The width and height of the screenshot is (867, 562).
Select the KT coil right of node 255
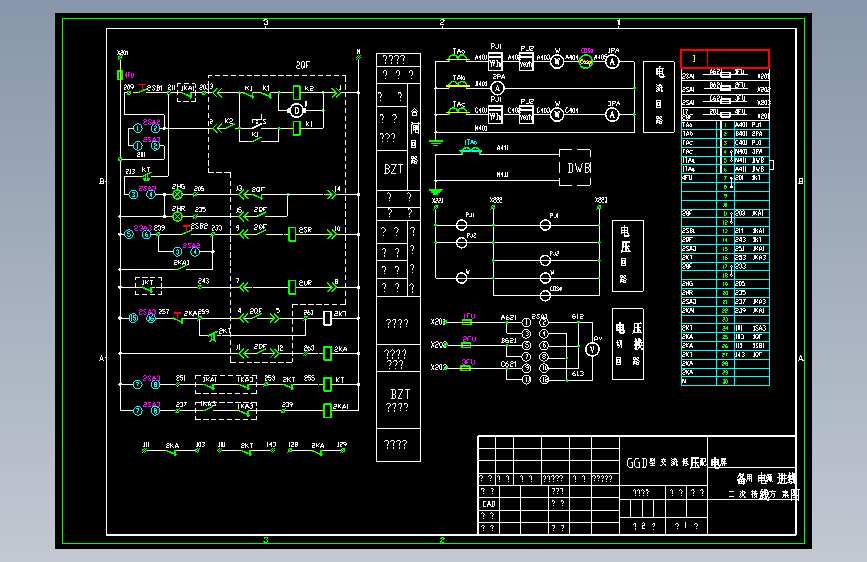point(327,384)
